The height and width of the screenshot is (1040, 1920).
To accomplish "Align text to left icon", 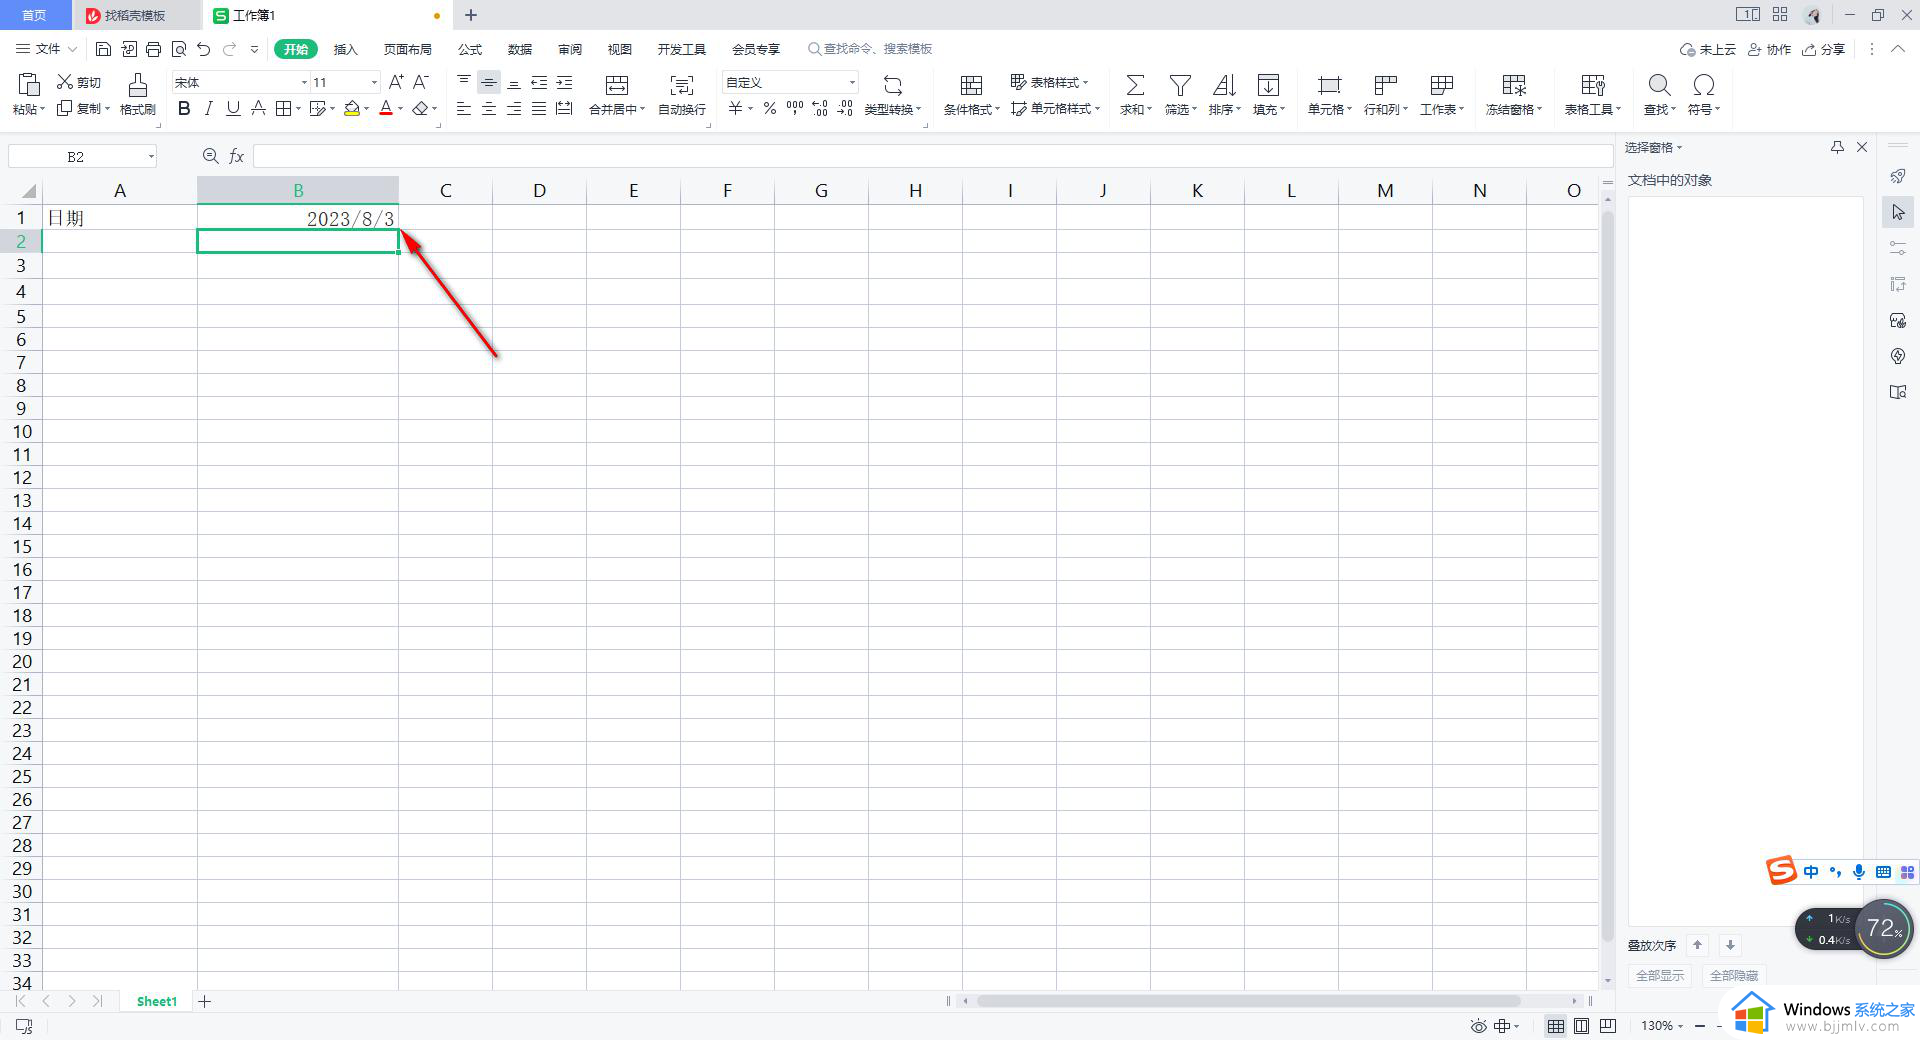I will click(464, 108).
